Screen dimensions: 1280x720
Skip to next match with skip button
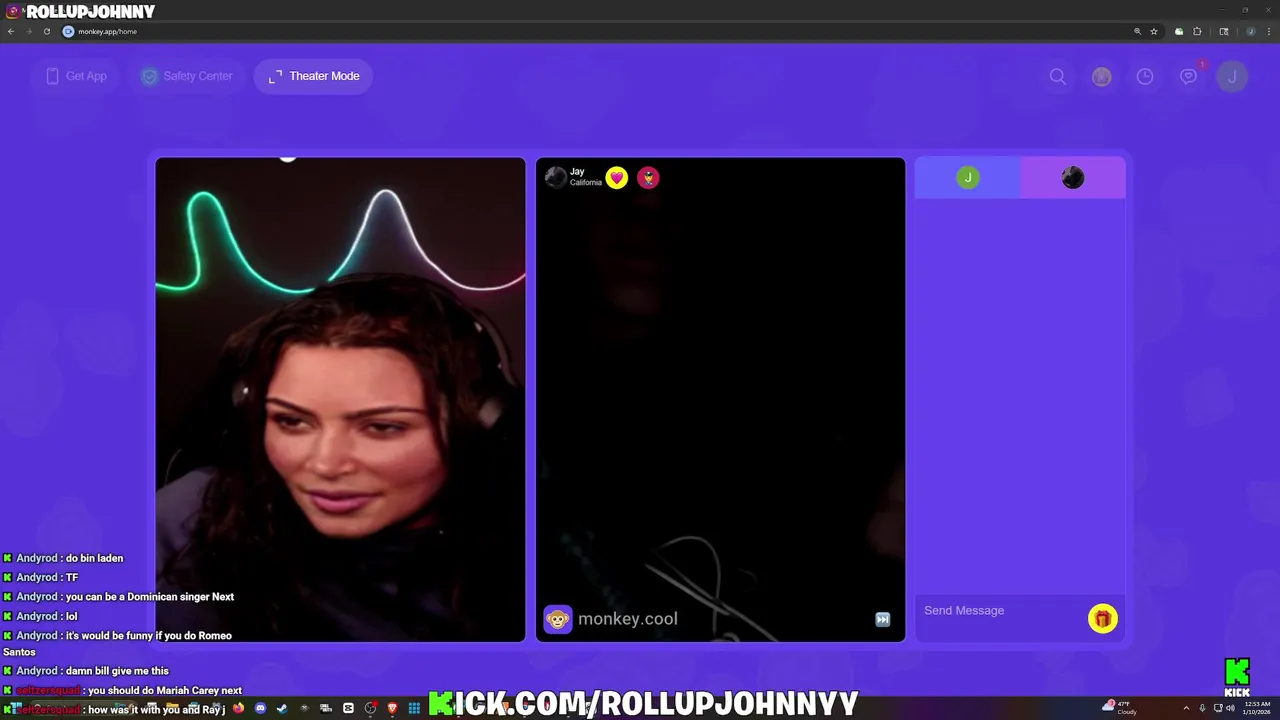[x=882, y=620]
